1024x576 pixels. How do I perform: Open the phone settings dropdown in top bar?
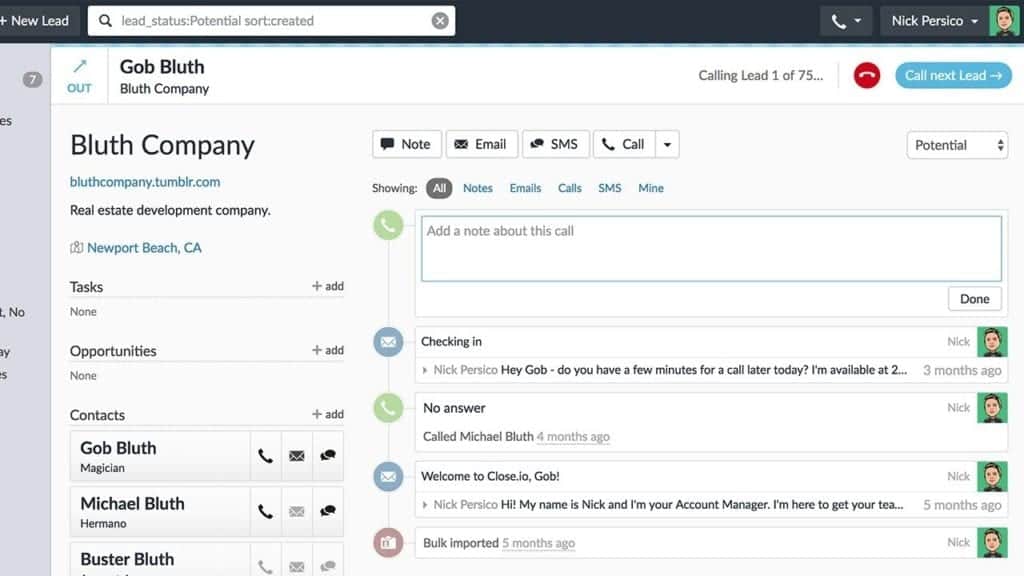(845, 20)
